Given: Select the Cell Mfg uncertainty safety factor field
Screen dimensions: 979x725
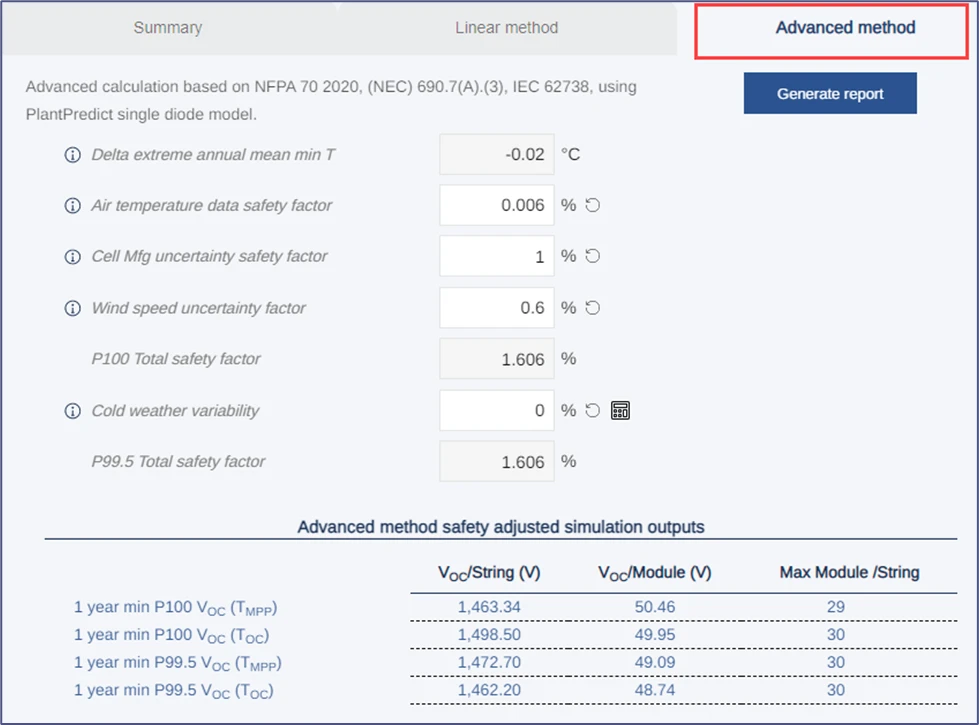Looking at the screenshot, I should tap(497, 256).
